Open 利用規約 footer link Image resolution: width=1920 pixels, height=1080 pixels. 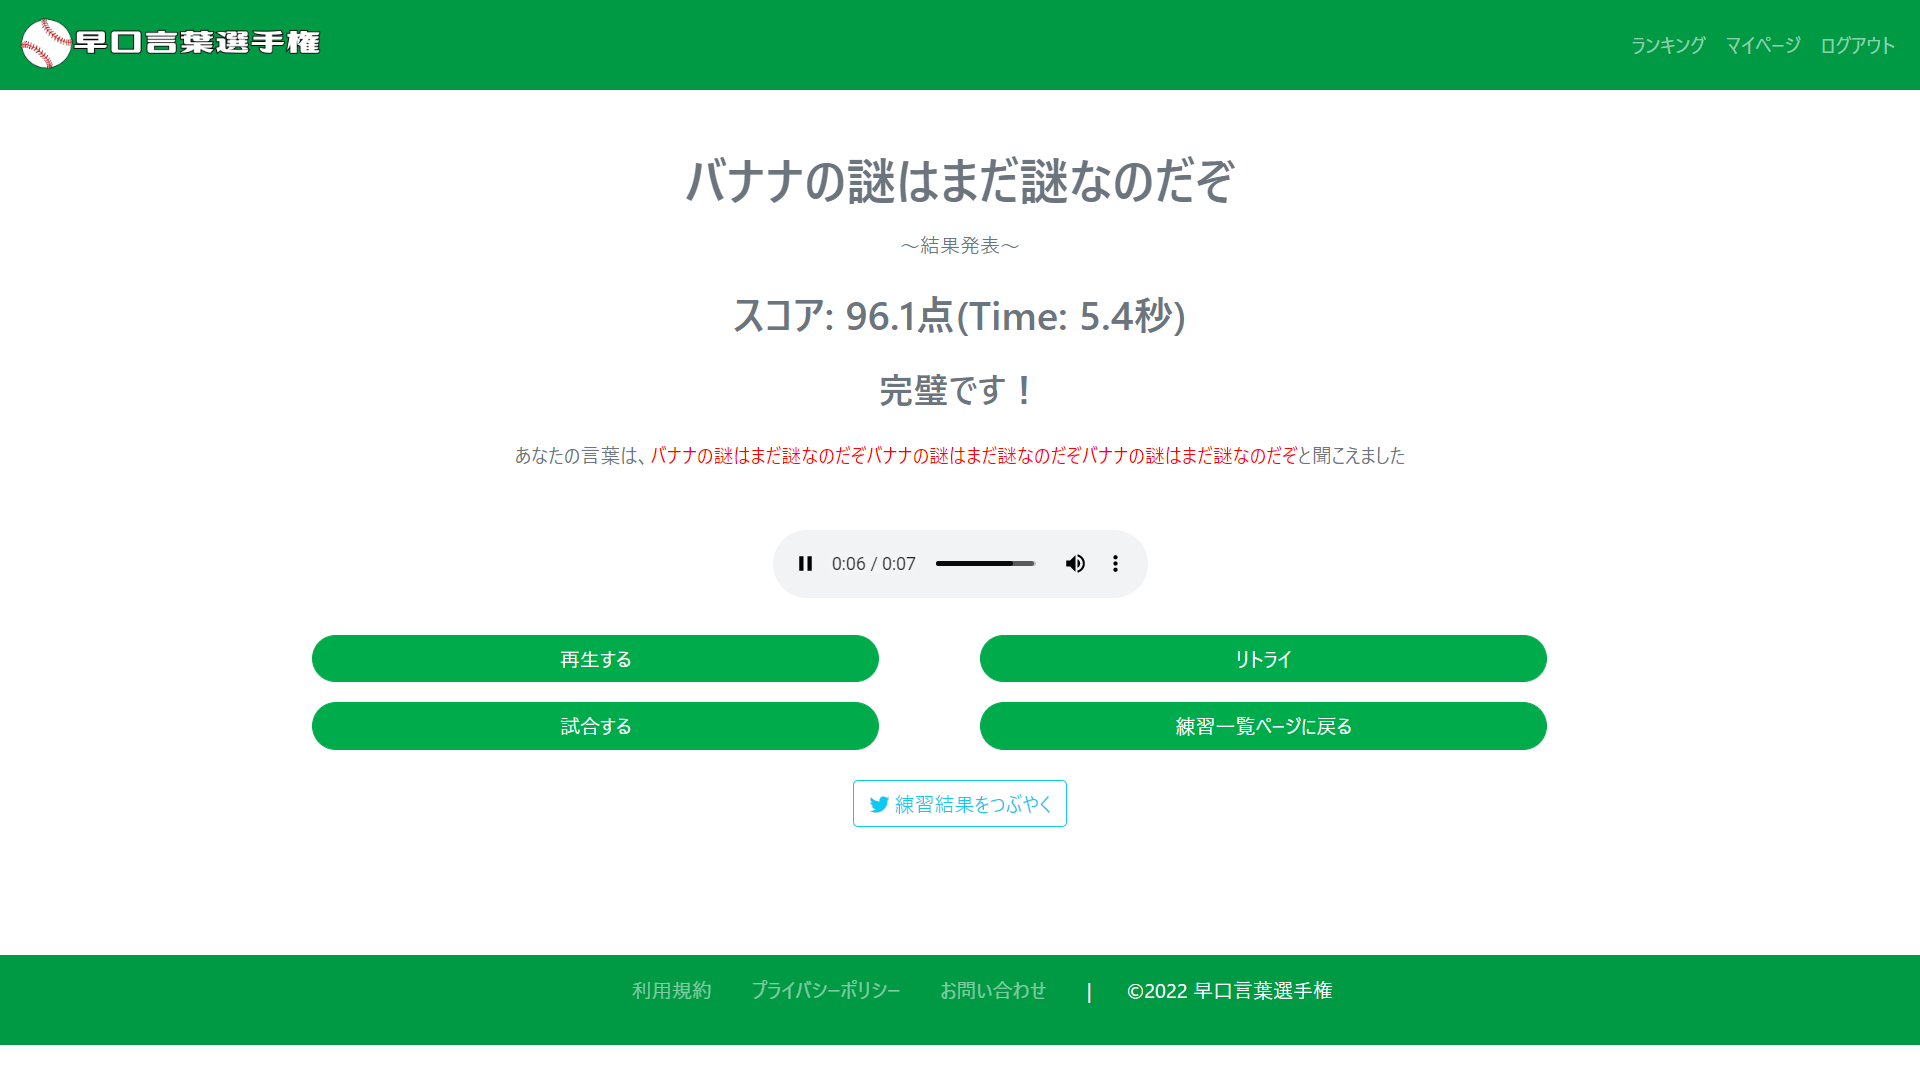[x=671, y=990]
